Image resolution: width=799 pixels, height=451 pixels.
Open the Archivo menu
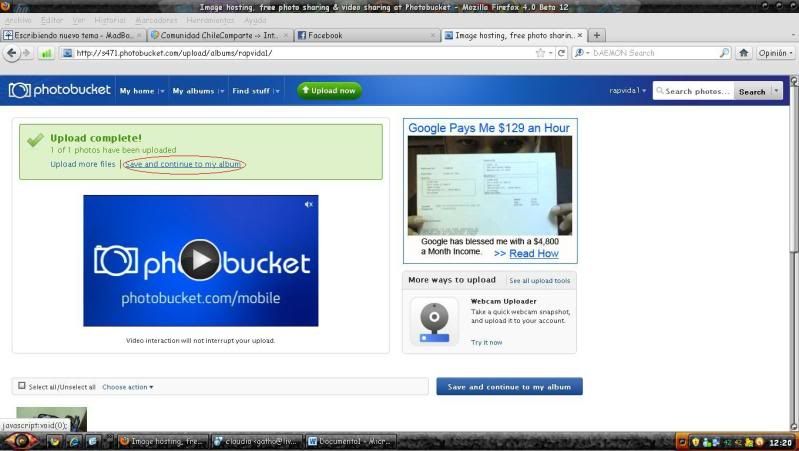18,20
